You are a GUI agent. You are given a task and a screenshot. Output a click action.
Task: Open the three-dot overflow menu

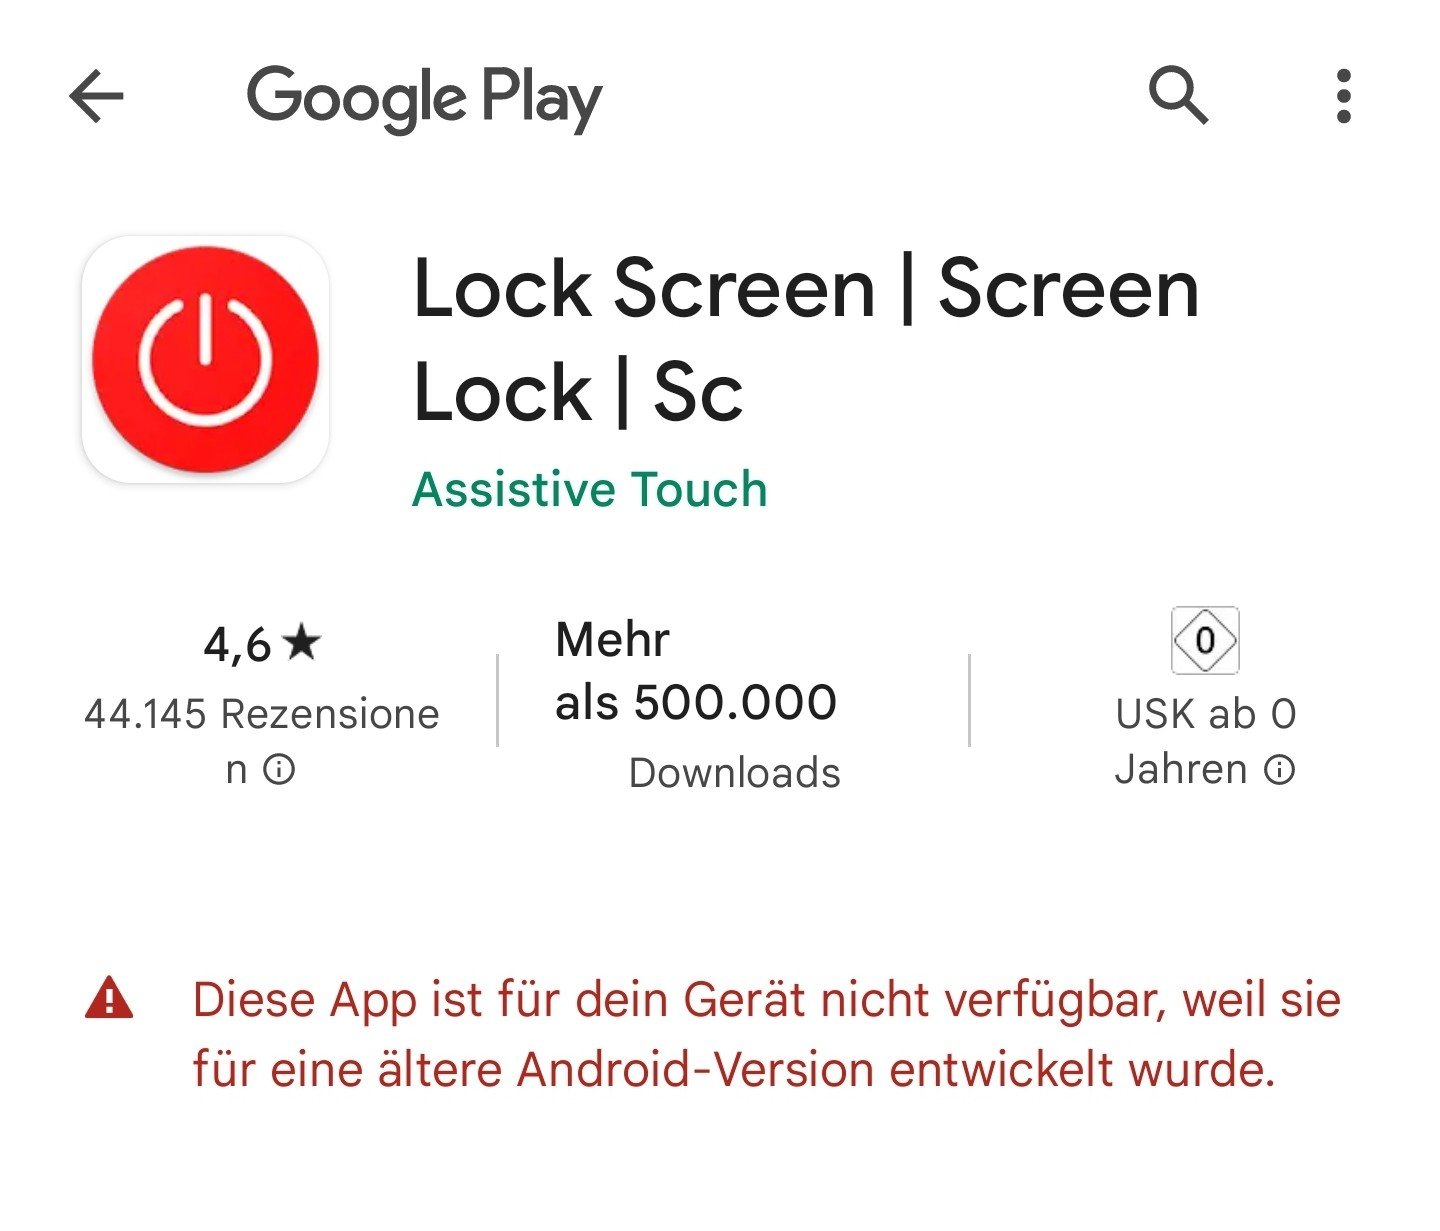coord(1344,96)
